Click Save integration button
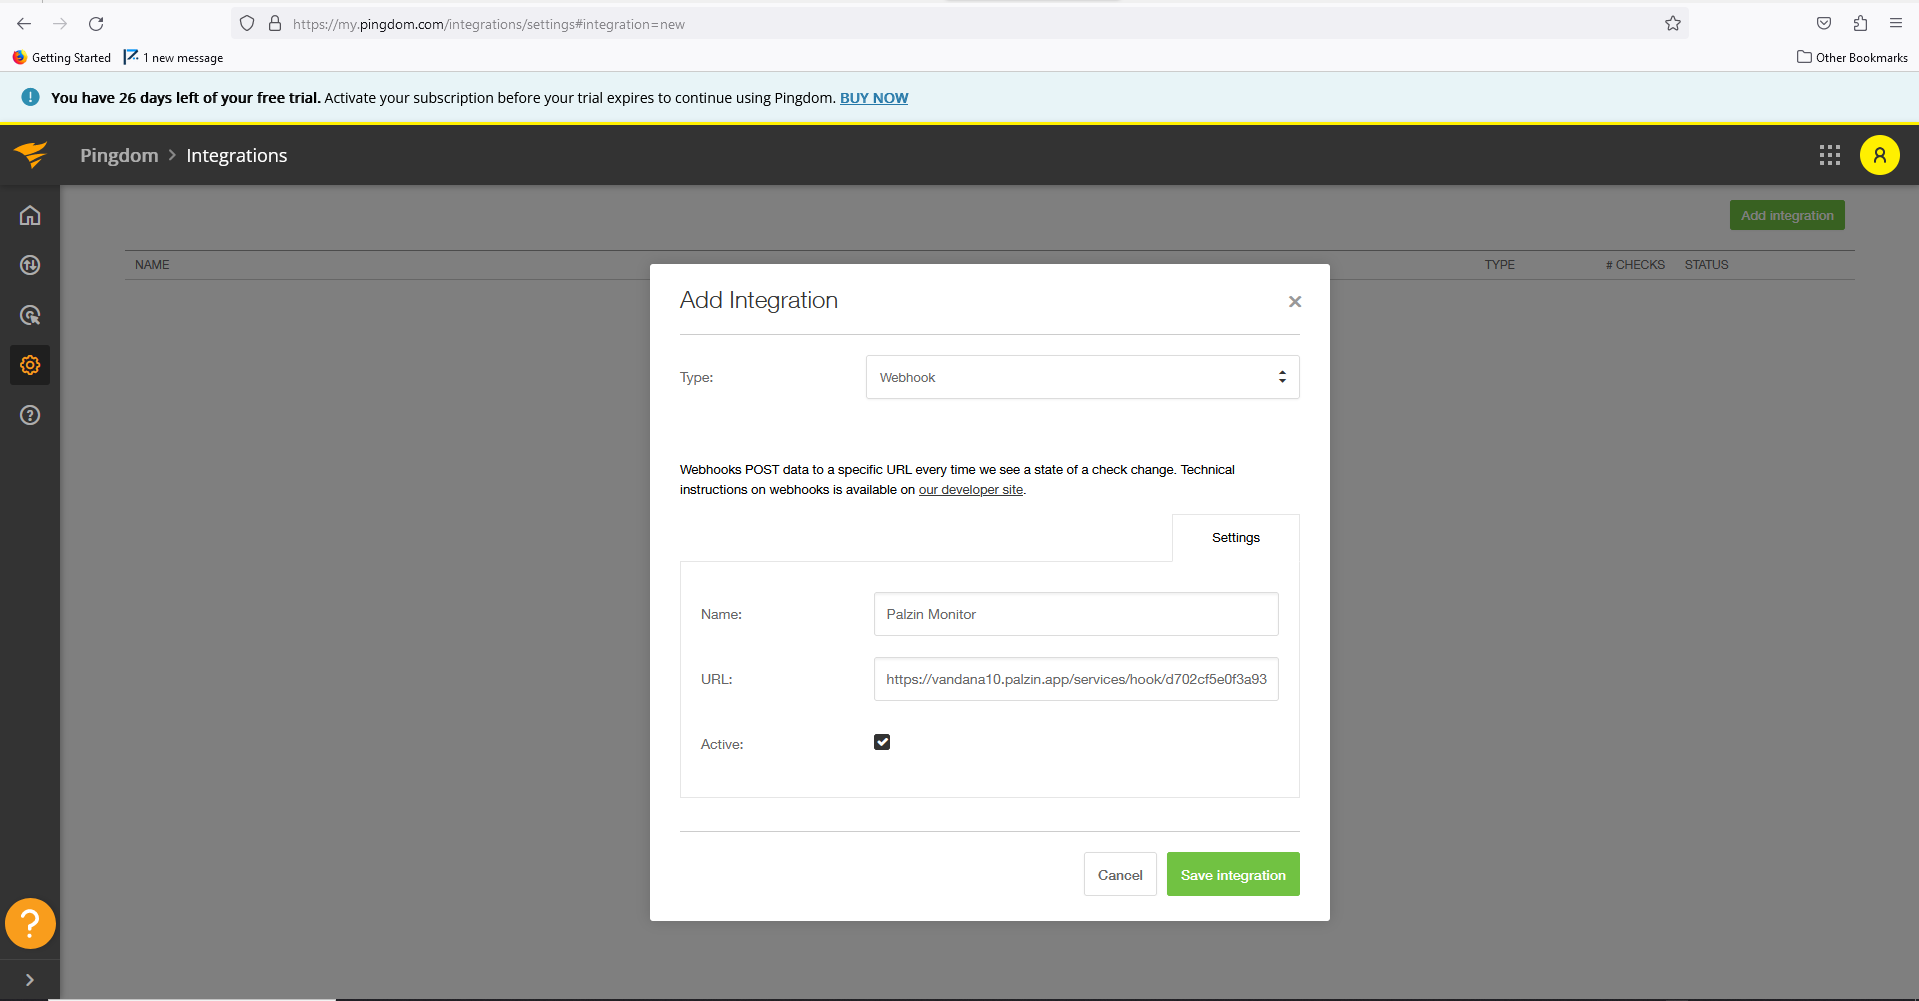 (x=1233, y=874)
